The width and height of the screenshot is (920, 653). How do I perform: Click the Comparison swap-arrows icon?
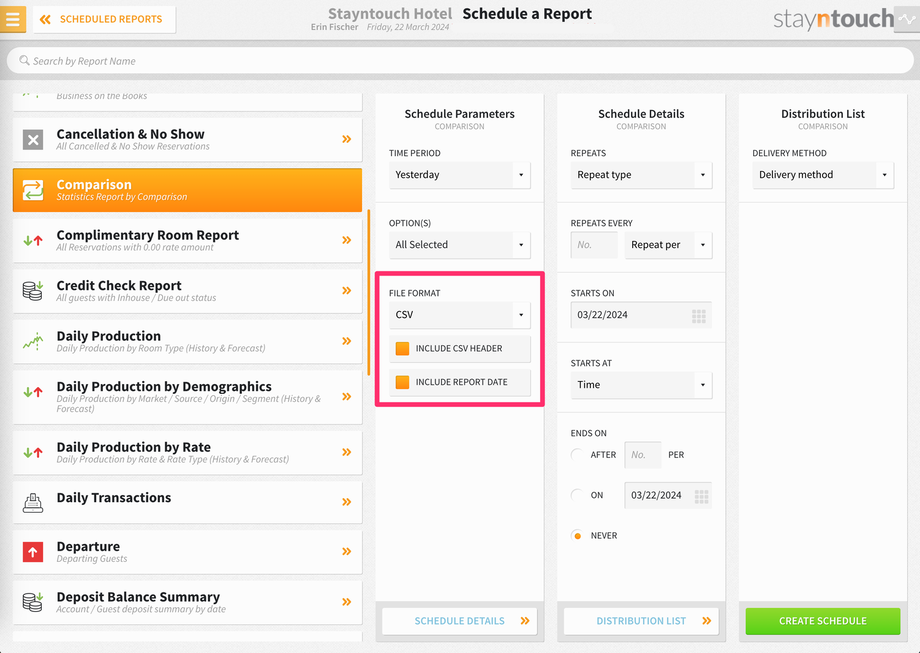point(33,190)
